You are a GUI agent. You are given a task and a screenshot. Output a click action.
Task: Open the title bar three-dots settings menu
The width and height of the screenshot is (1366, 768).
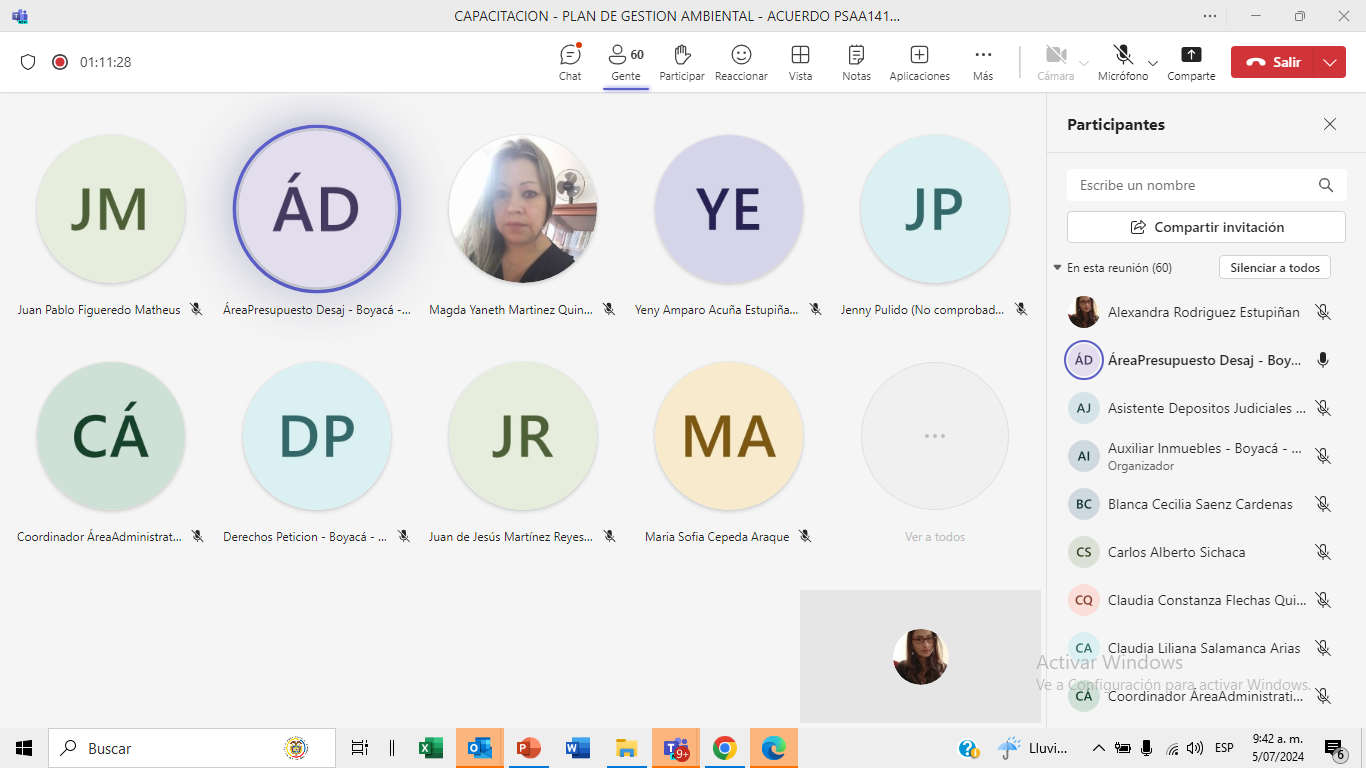pos(1210,16)
